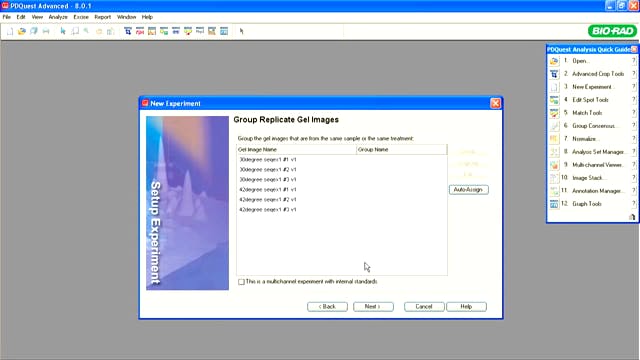Click Advanced Crop Tools icon in Quick Guide
The image size is (640, 360).
554,74
